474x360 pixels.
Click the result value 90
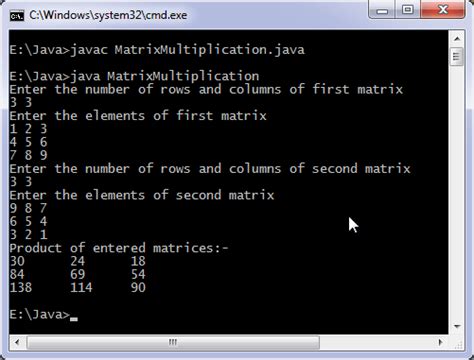(x=138, y=287)
